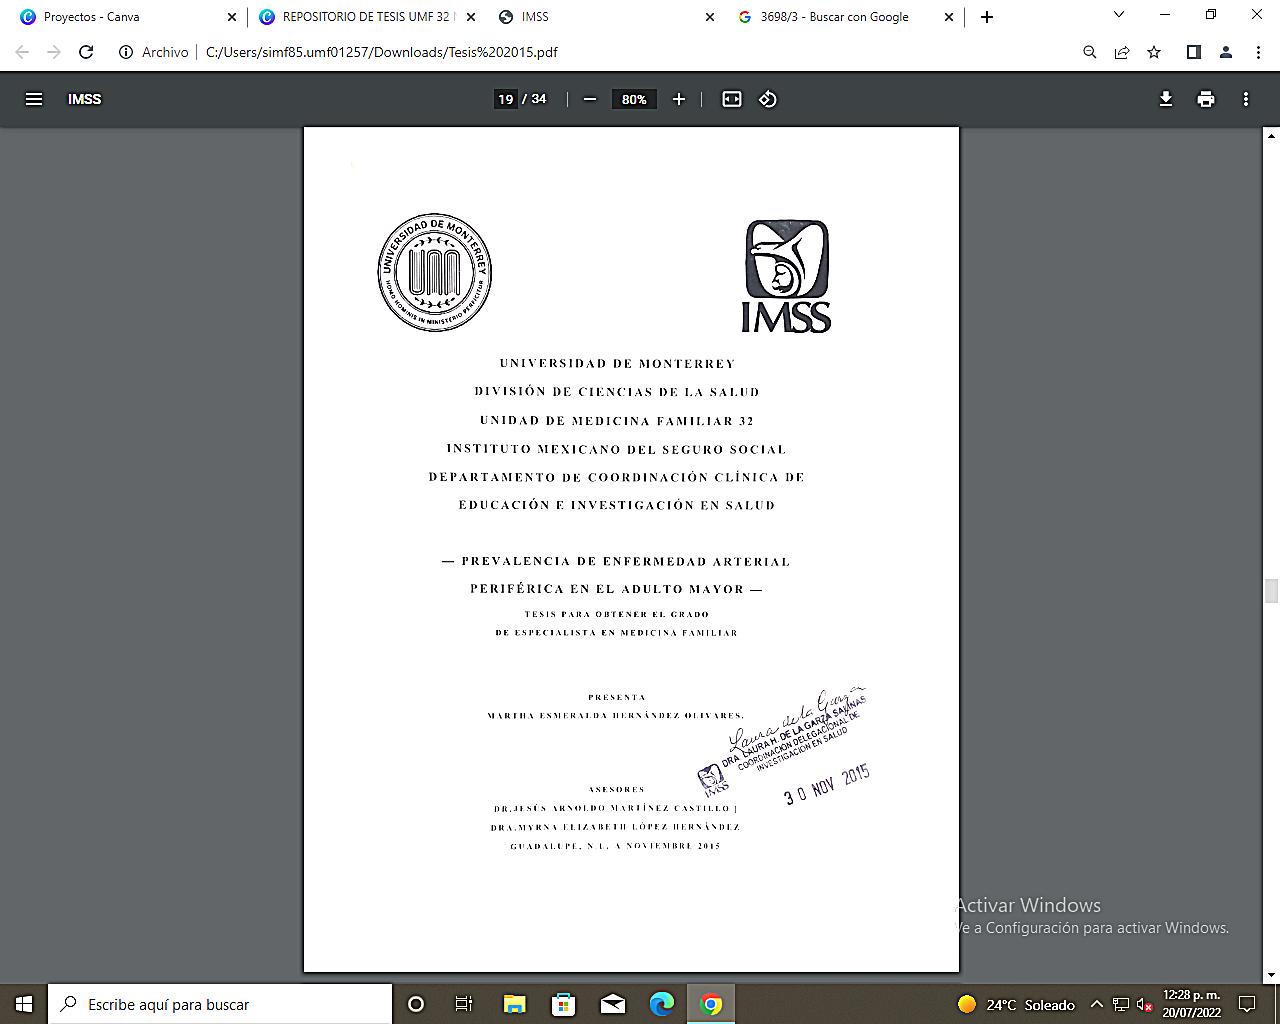The height and width of the screenshot is (1024, 1280).
Task: Toggle the Chrome side panel
Action: click(x=1193, y=52)
